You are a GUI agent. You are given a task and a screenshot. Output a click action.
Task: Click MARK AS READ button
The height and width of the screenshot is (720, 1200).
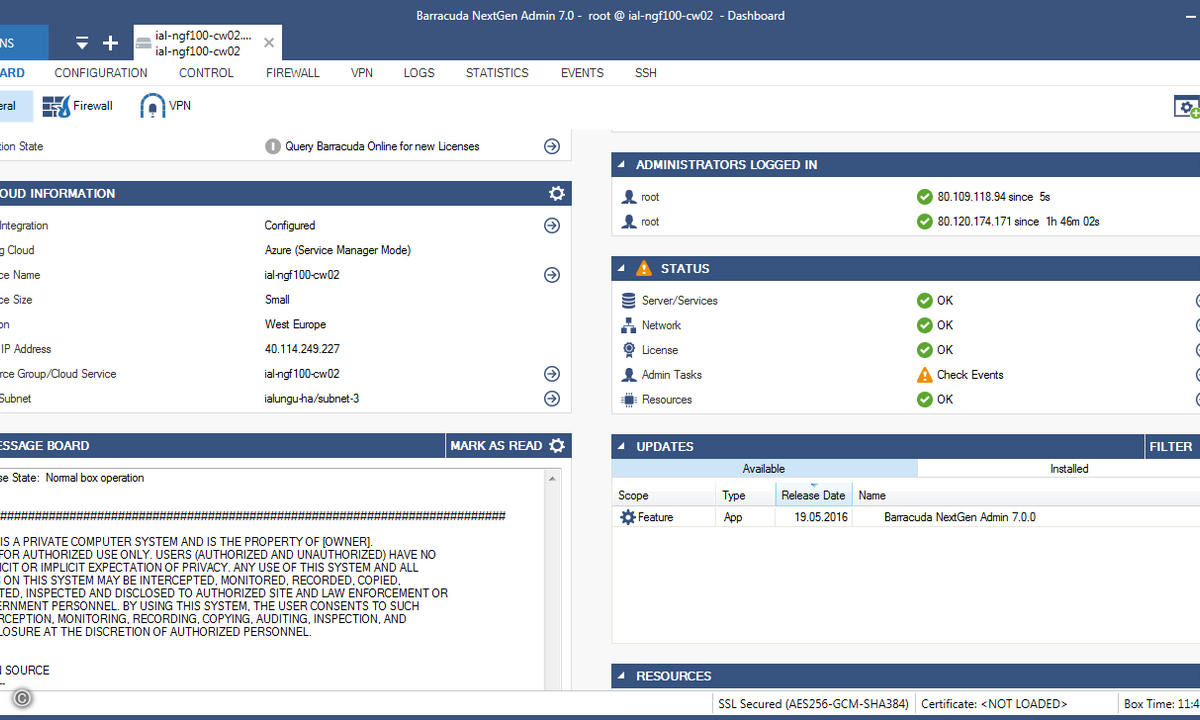pos(496,446)
